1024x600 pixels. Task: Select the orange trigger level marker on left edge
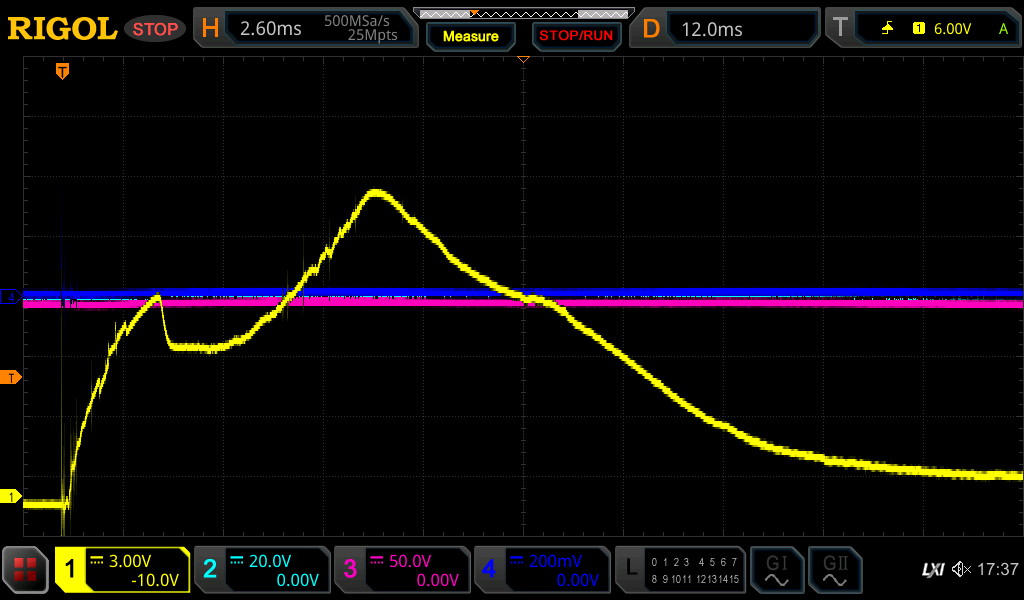[12, 377]
